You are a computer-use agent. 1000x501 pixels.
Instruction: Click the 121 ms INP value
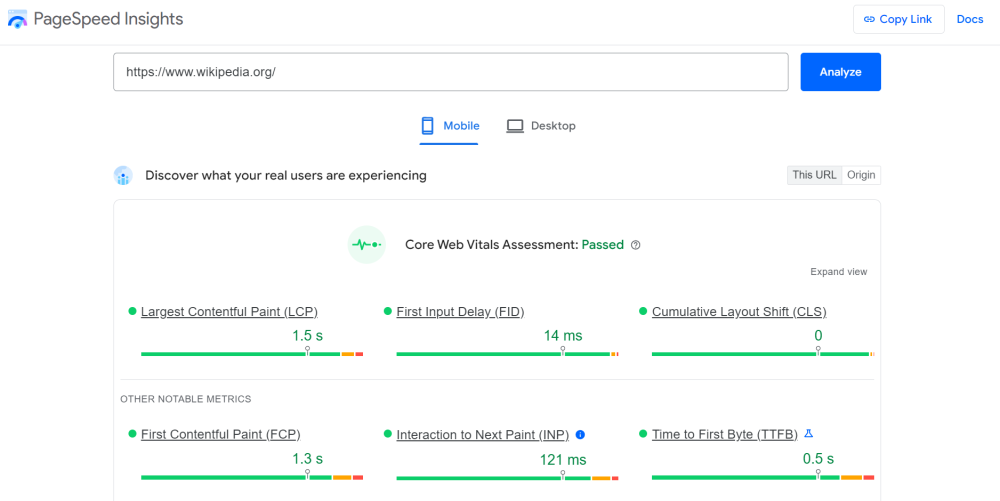click(x=563, y=459)
